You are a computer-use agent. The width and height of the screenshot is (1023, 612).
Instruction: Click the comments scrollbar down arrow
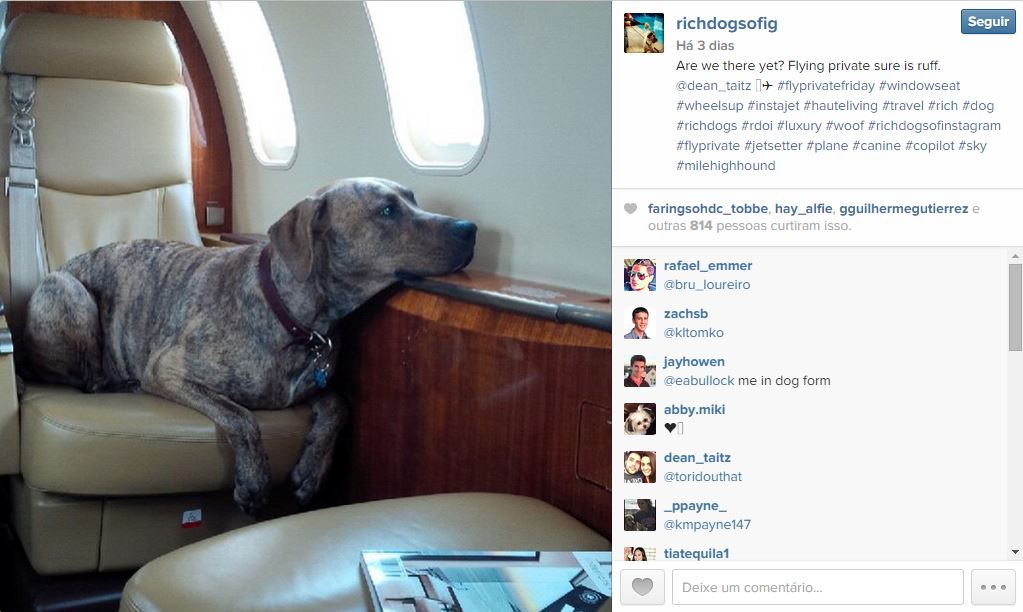(x=1015, y=552)
